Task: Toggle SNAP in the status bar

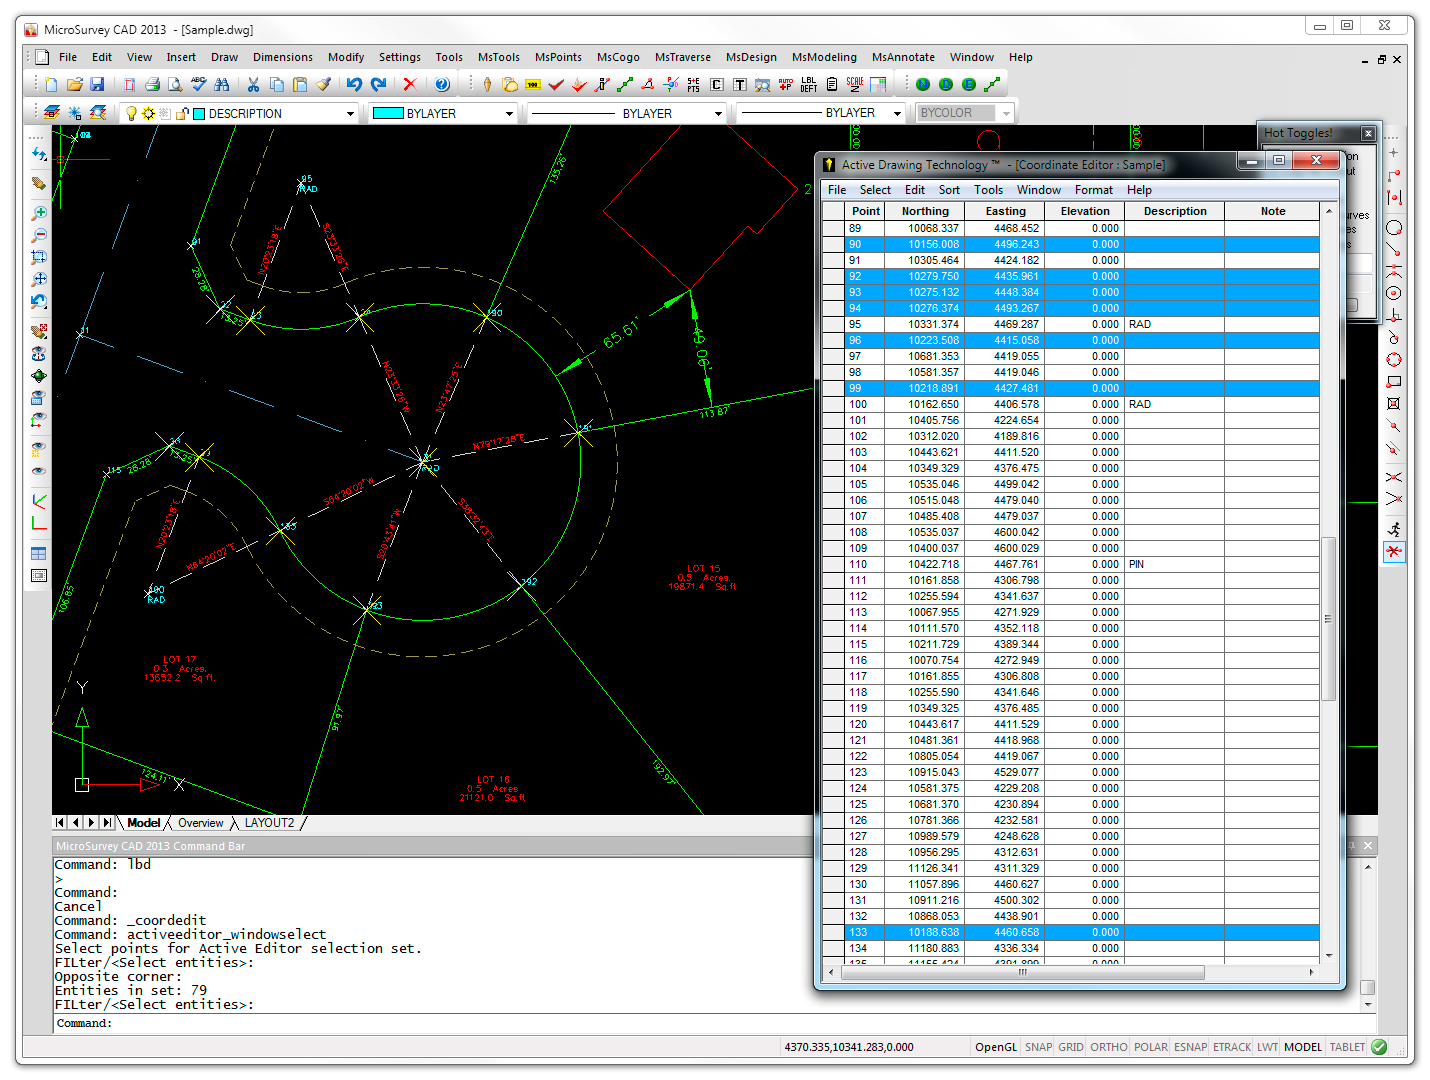Action: click(x=1038, y=1047)
